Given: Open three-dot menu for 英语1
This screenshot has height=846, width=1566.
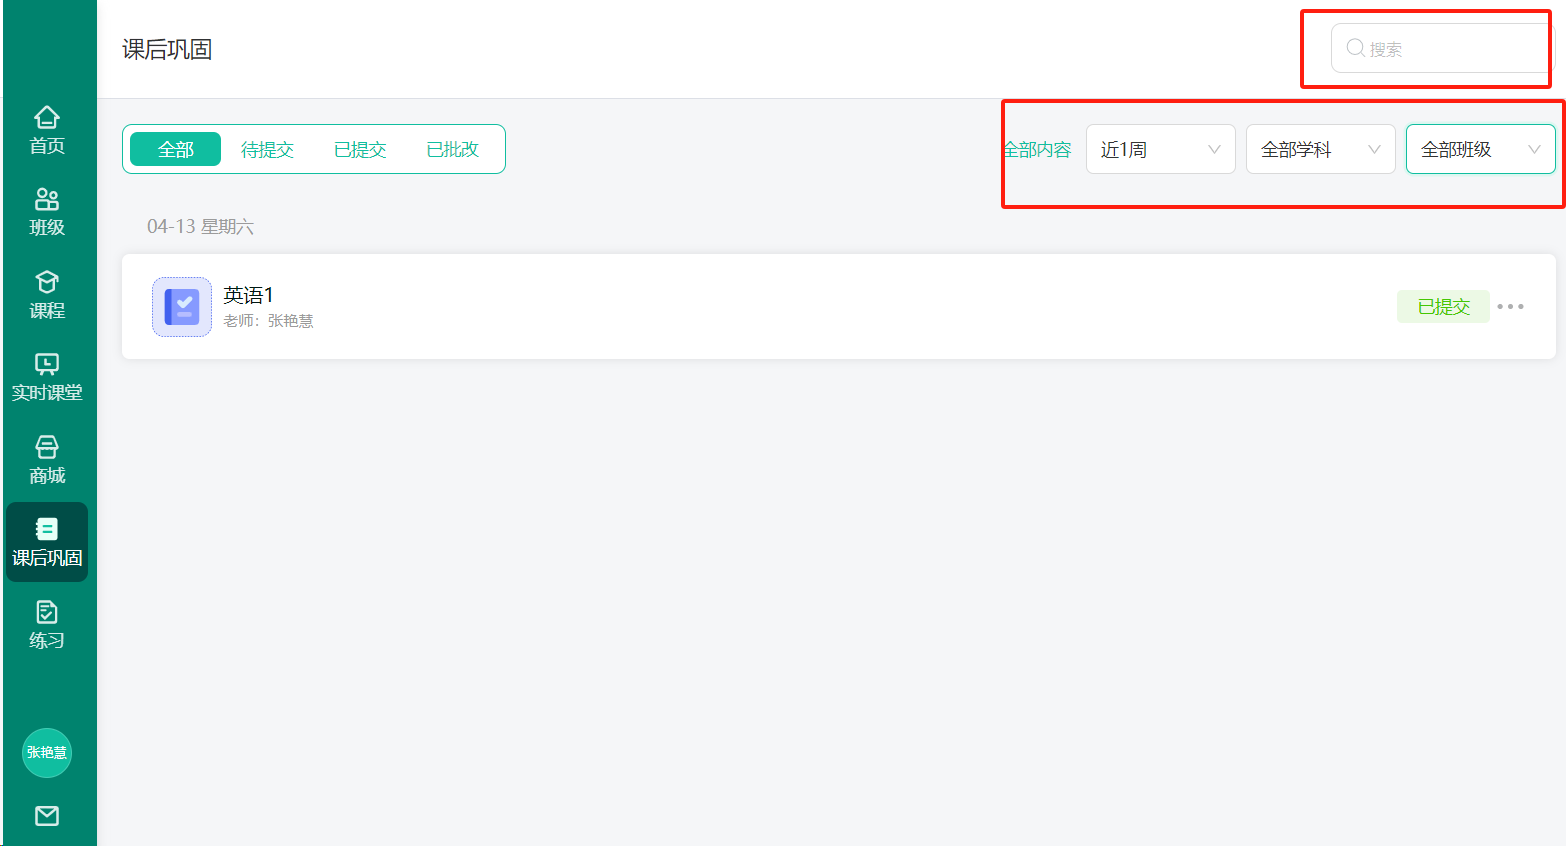Looking at the screenshot, I should tap(1511, 307).
